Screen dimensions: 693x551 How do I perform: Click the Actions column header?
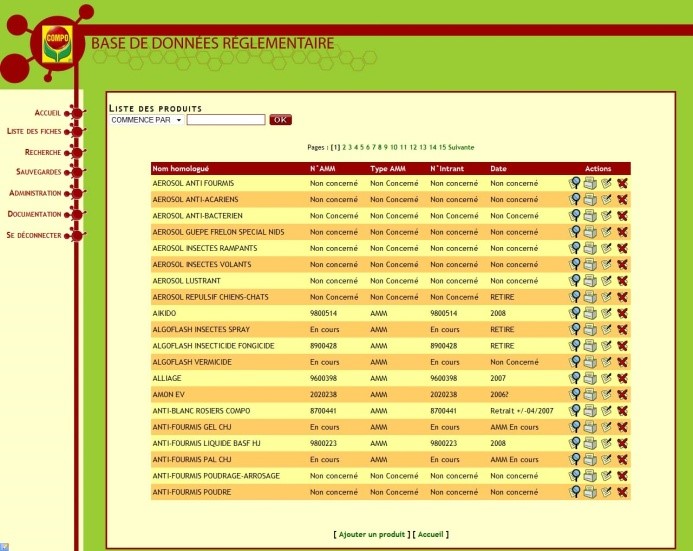tap(598, 168)
